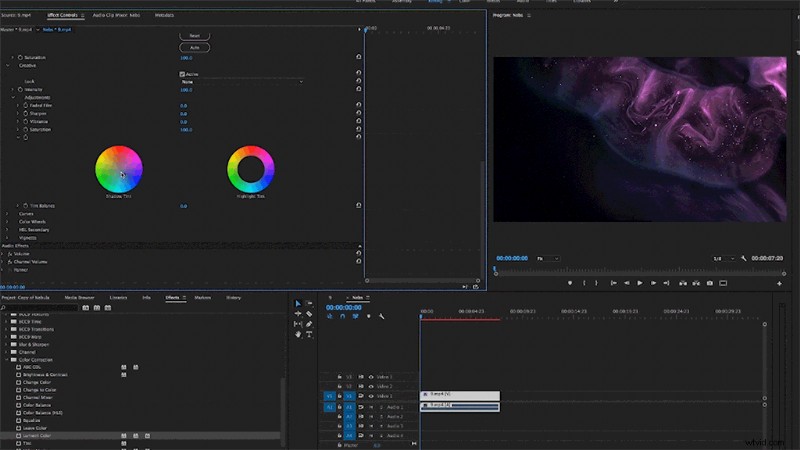Open the Program monitor settings wrench
800x450 pixels.
click(x=743, y=259)
